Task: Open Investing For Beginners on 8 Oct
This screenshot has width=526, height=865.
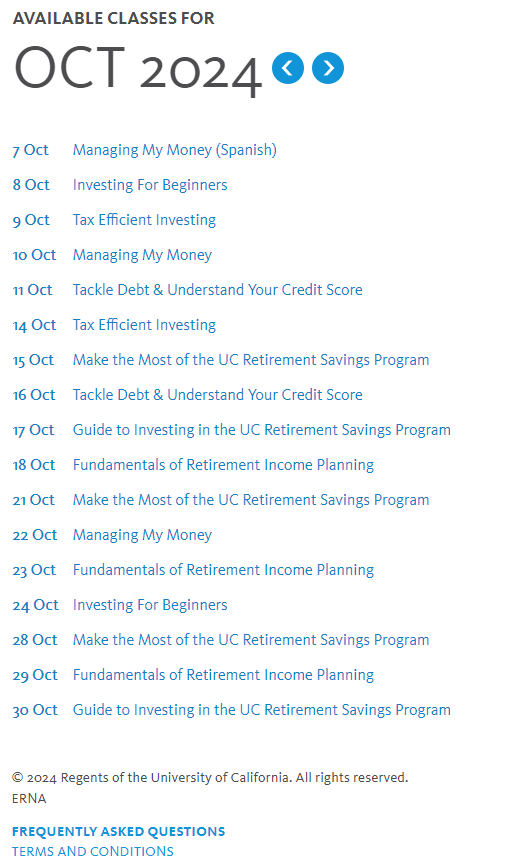Action: [x=150, y=185]
